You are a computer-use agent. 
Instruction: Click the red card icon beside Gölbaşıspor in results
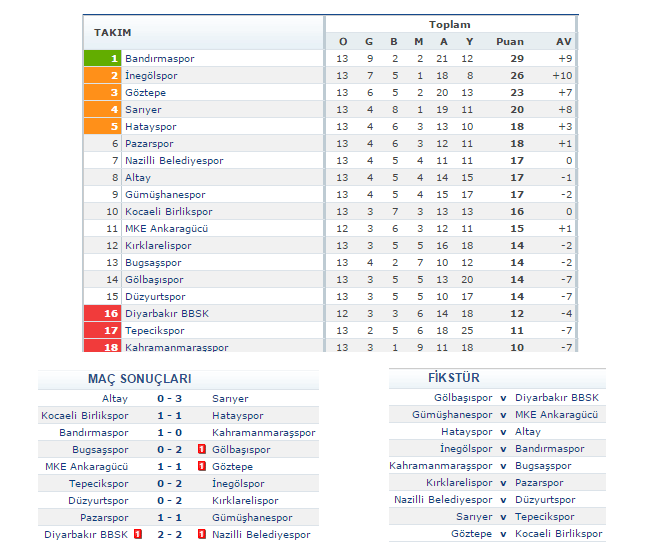[x=202, y=449]
